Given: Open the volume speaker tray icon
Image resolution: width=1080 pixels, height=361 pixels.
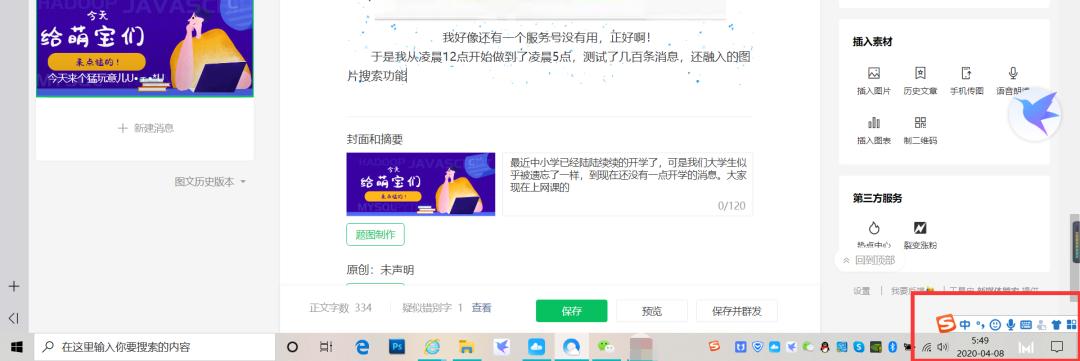Looking at the screenshot, I should (942, 347).
